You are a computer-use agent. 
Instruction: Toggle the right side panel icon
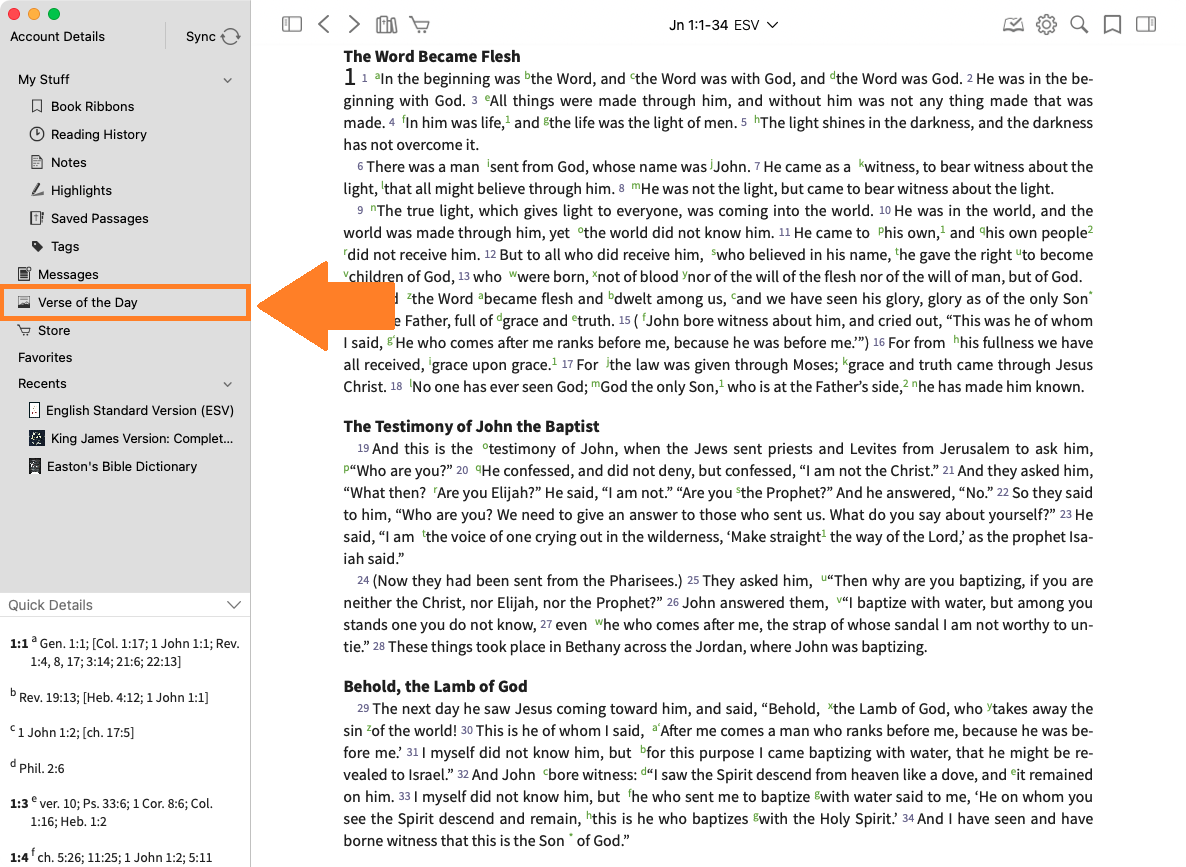(1146, 25)
